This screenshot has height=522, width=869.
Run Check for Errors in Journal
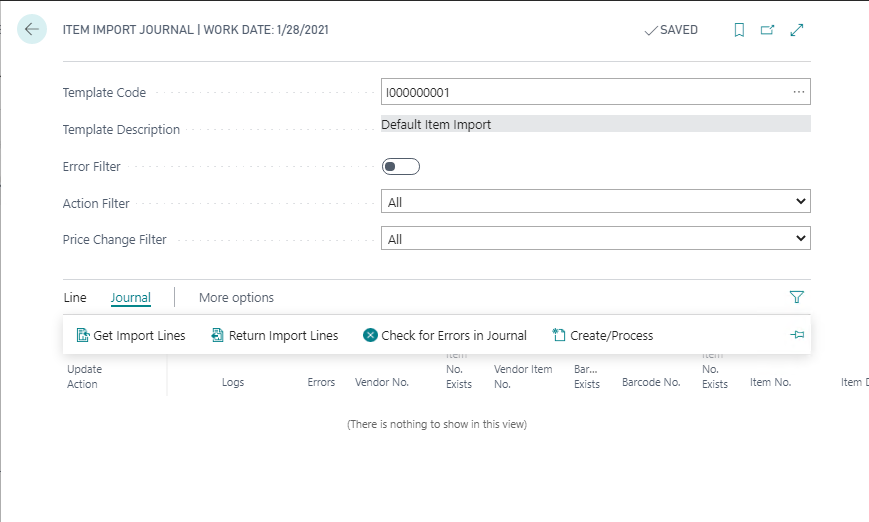(x=445, y=336)
